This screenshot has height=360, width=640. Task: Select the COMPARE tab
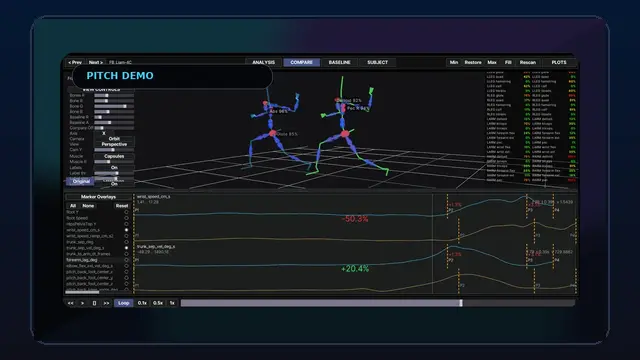point(302,62)
